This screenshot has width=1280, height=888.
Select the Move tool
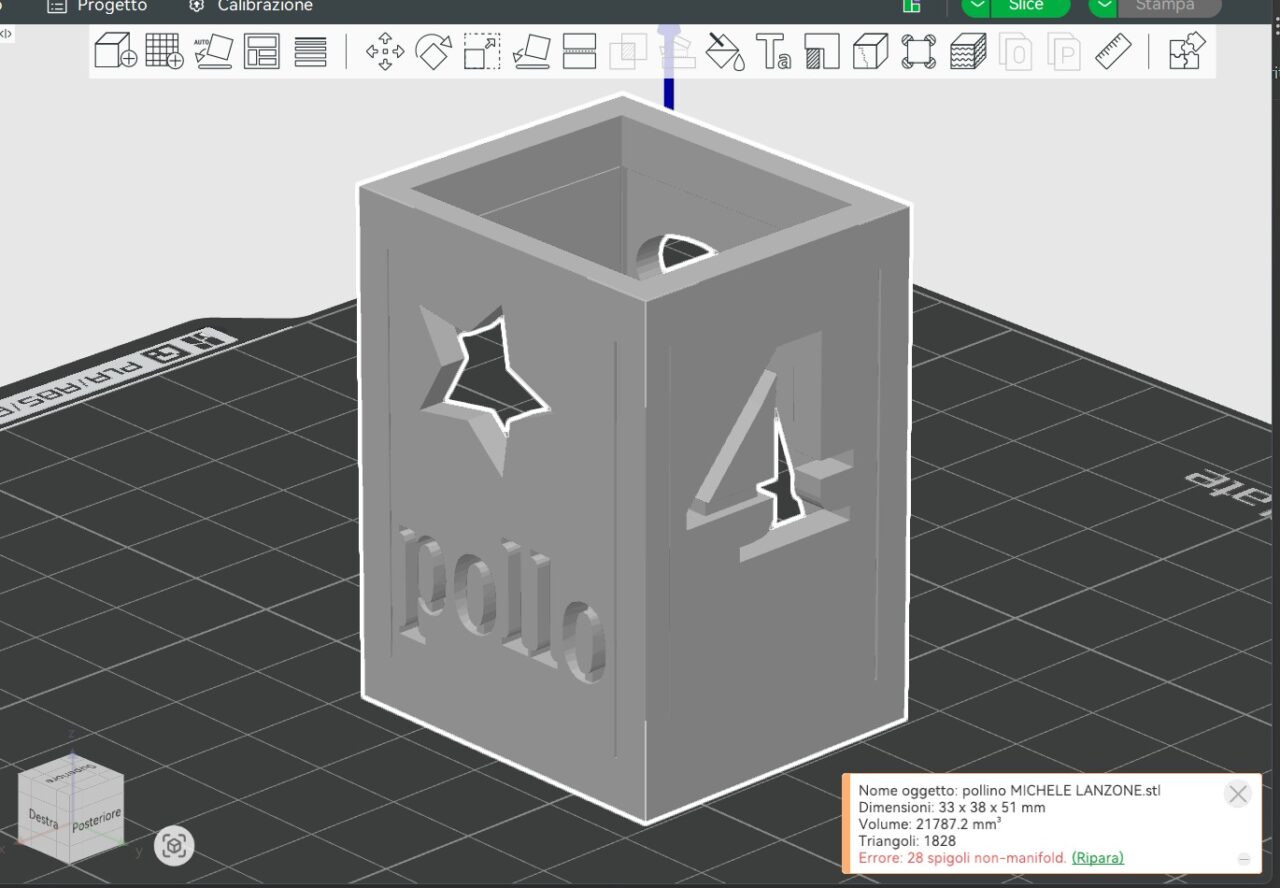pos(385,51)
